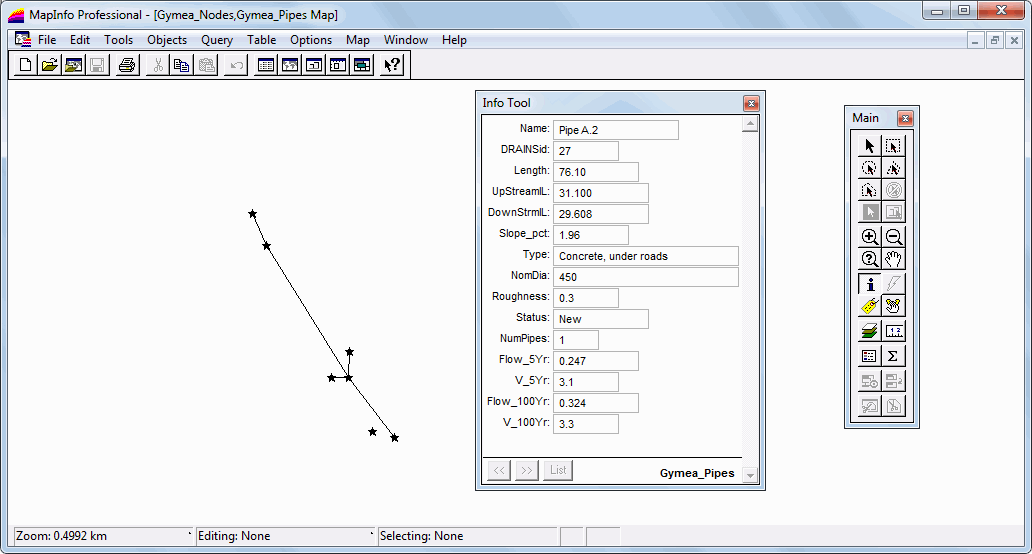Click the UpStreamIL field 31.100
The height and width of the screenshot is (554, 1032).
[600, 193]
